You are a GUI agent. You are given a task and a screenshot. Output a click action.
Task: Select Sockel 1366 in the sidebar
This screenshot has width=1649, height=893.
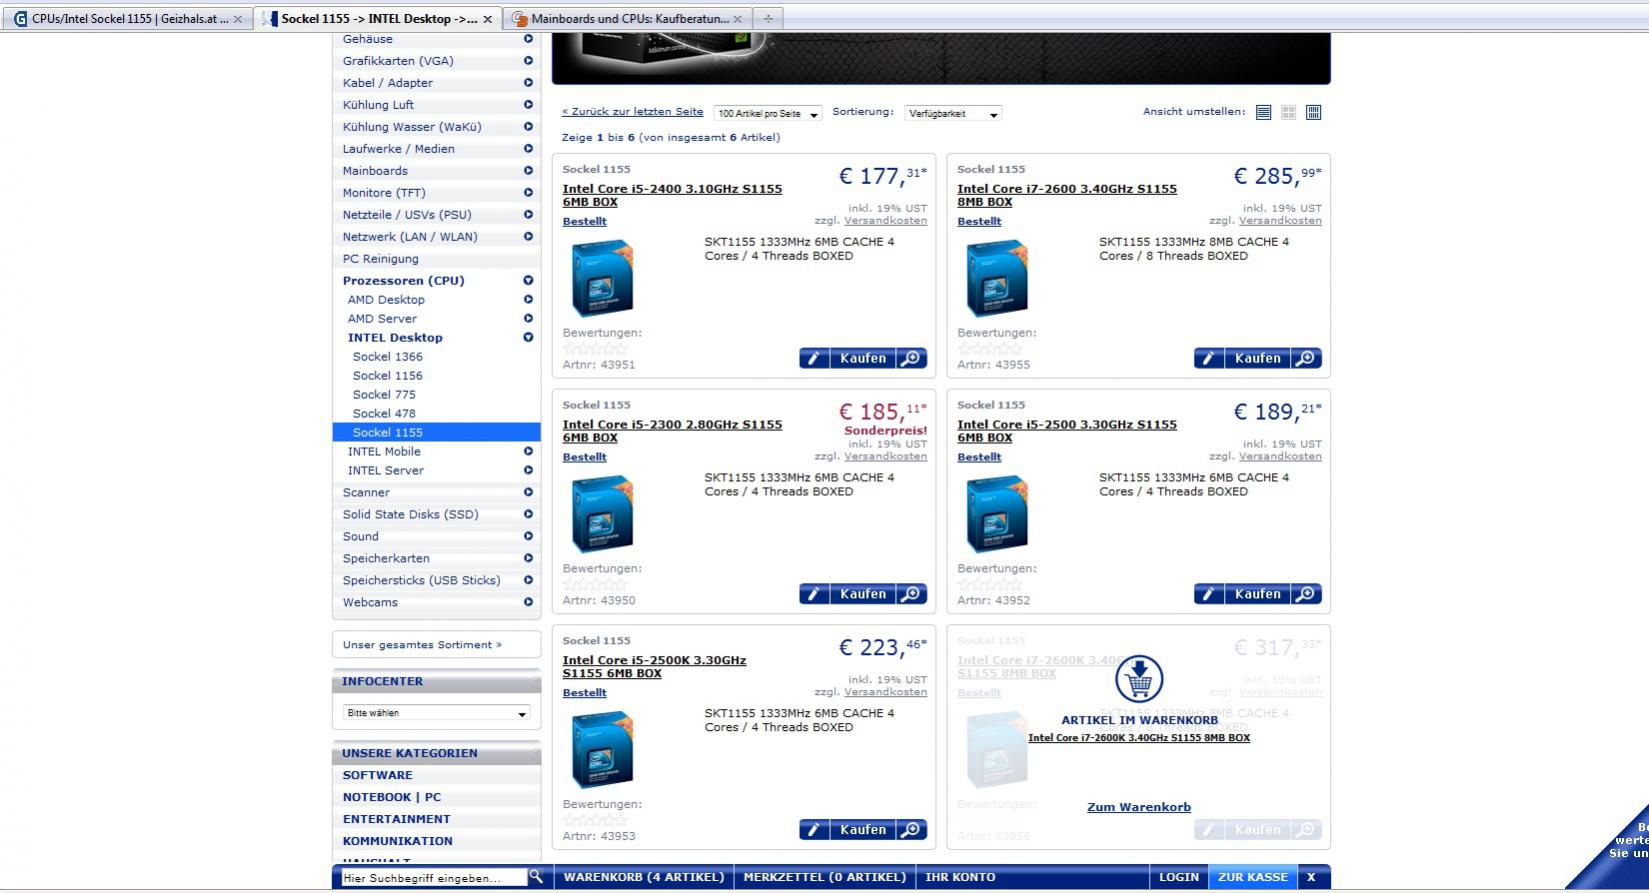[388, 357]
